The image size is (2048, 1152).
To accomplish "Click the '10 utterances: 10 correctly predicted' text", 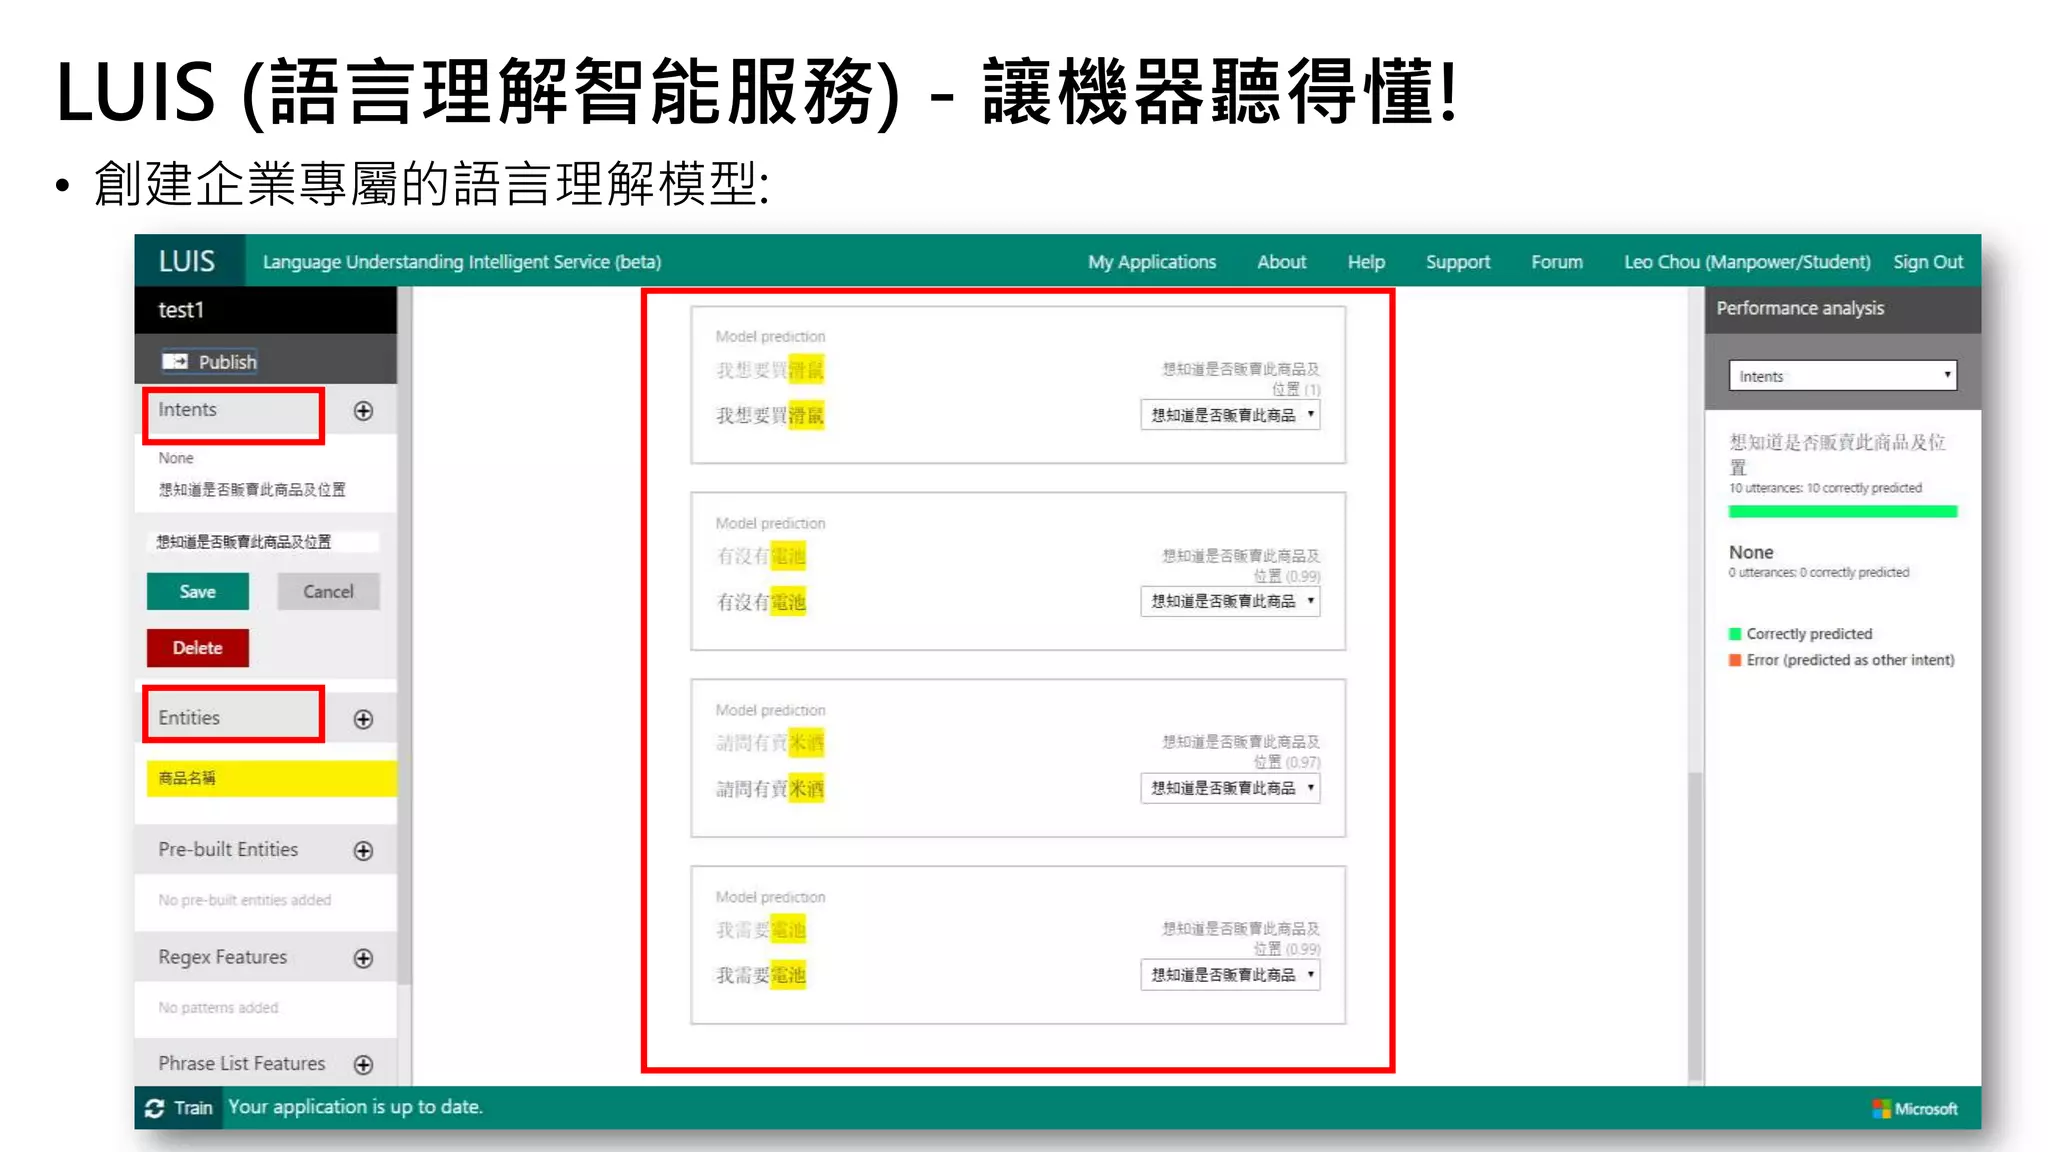I will point(1825,488).
